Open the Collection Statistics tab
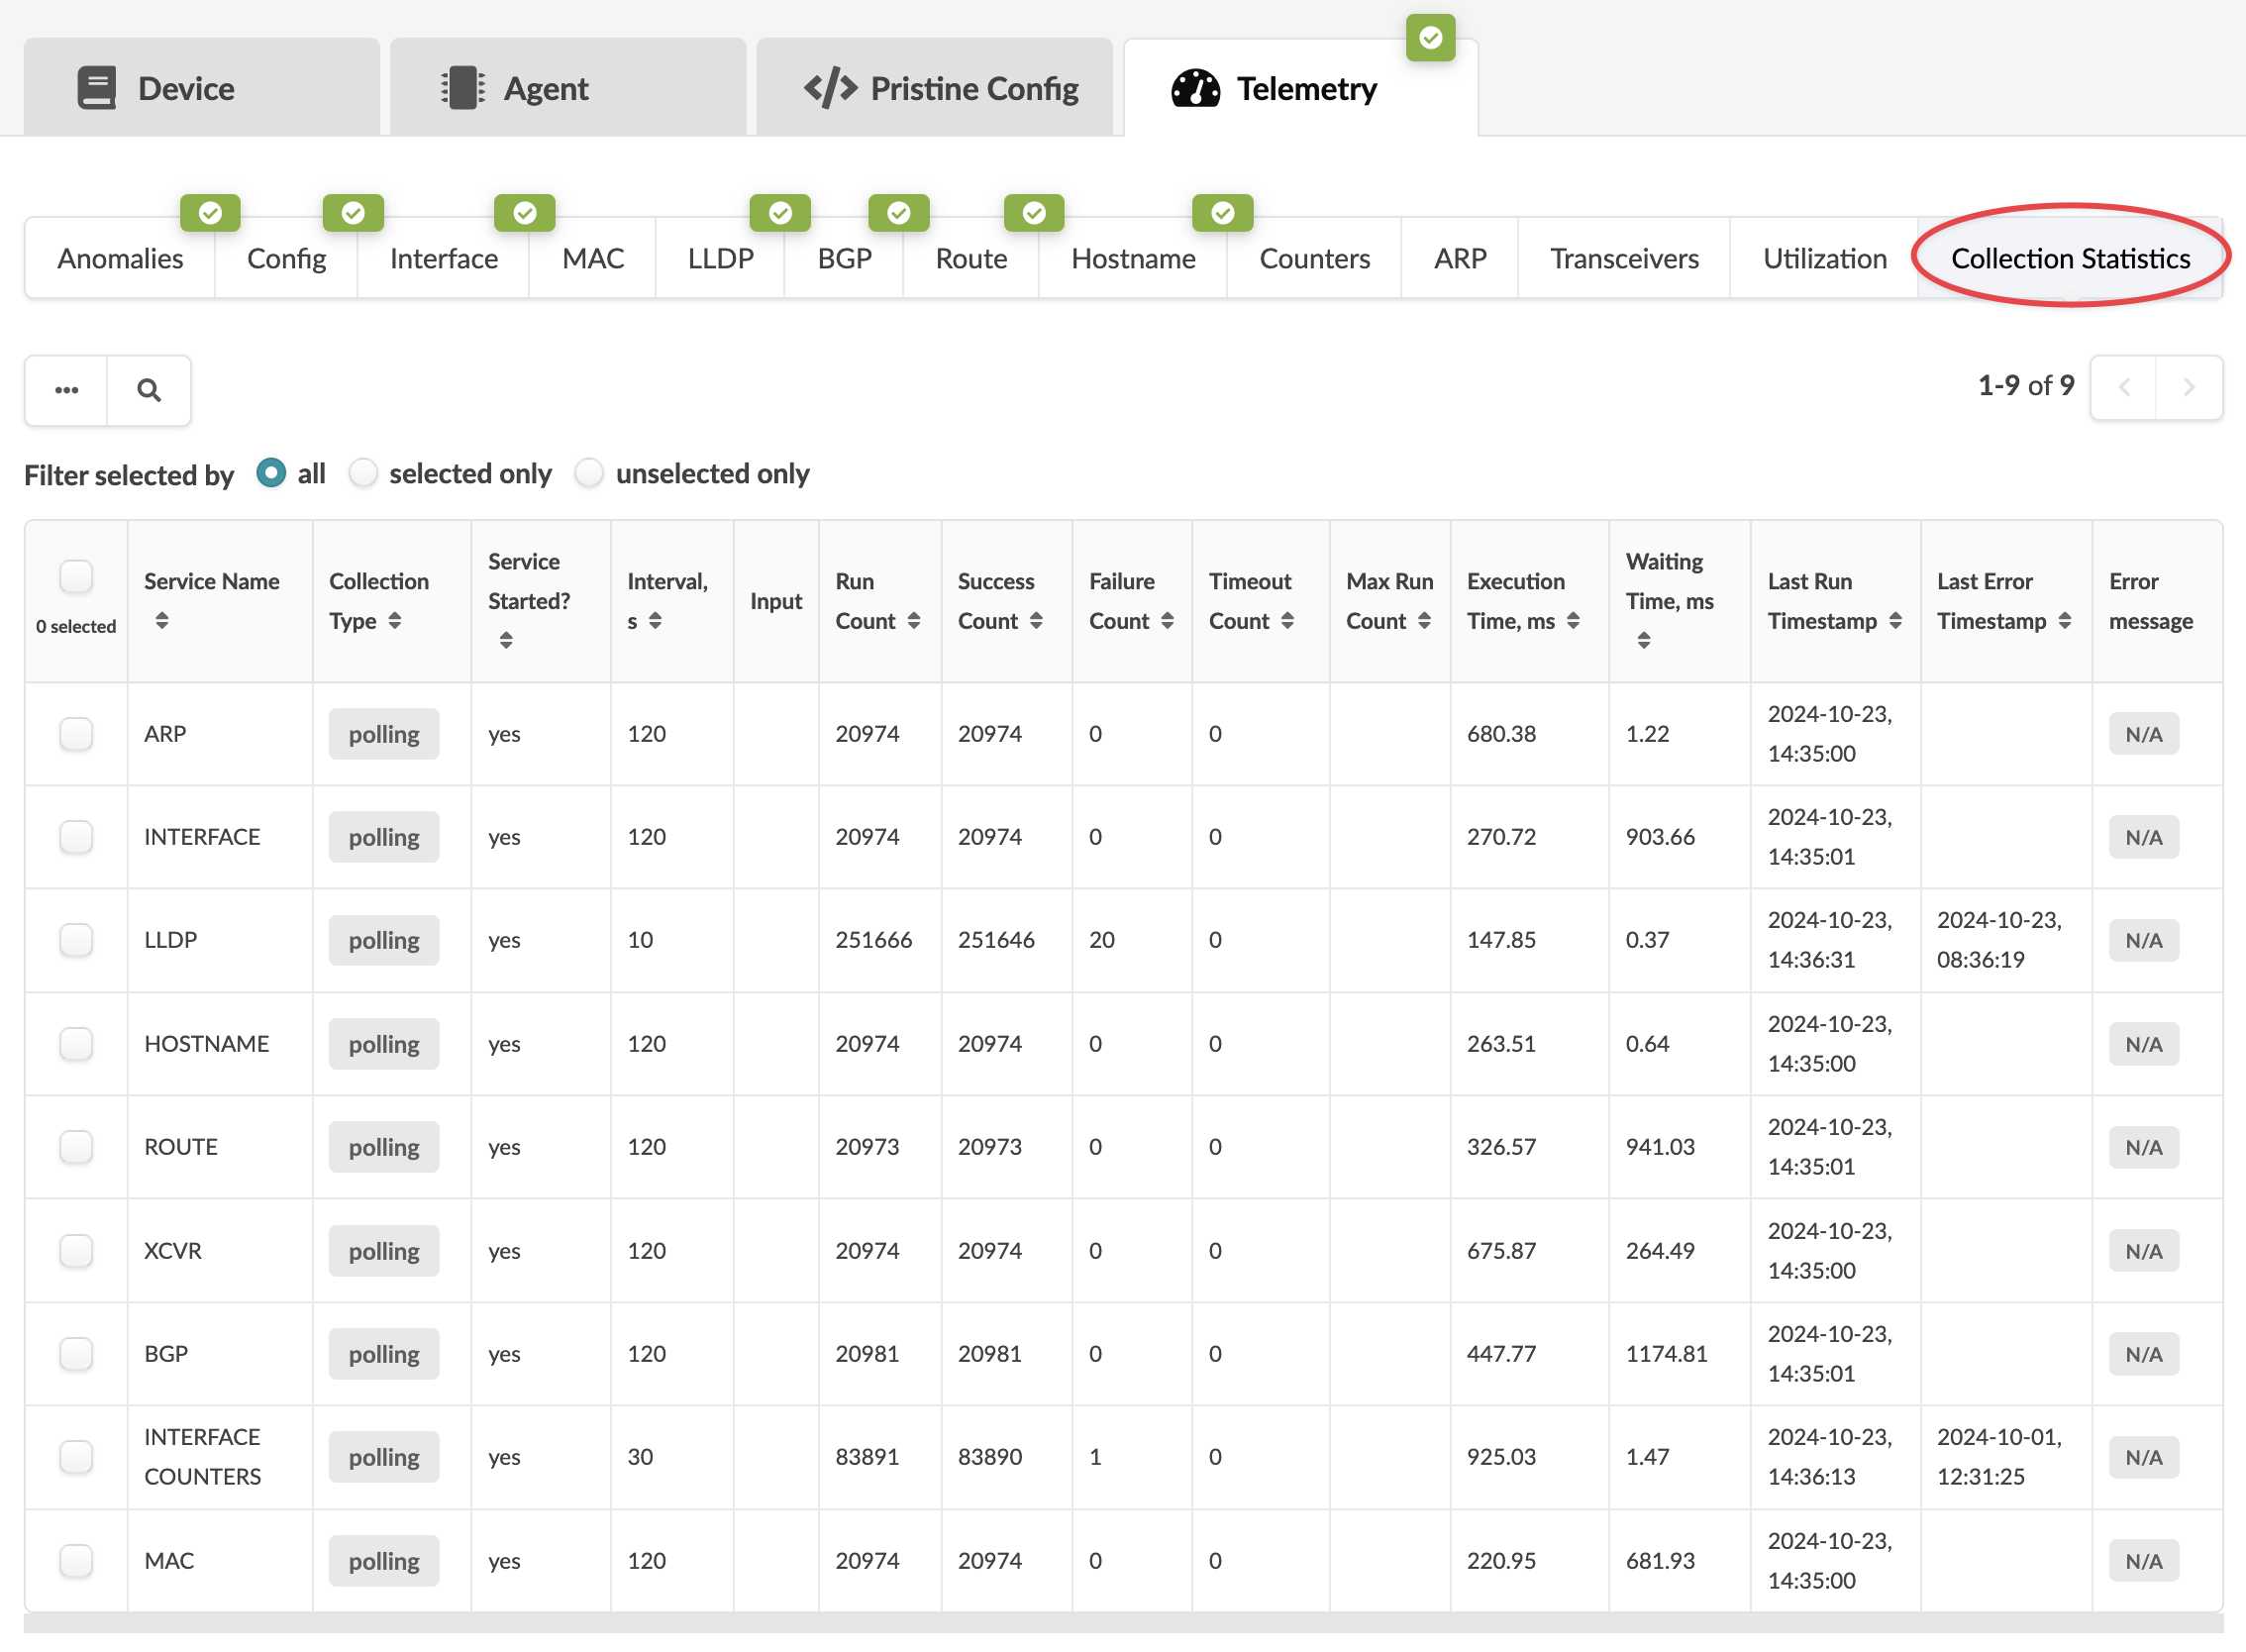Viewport: 2246px width, 1652px height. (x=2070, y=259)
